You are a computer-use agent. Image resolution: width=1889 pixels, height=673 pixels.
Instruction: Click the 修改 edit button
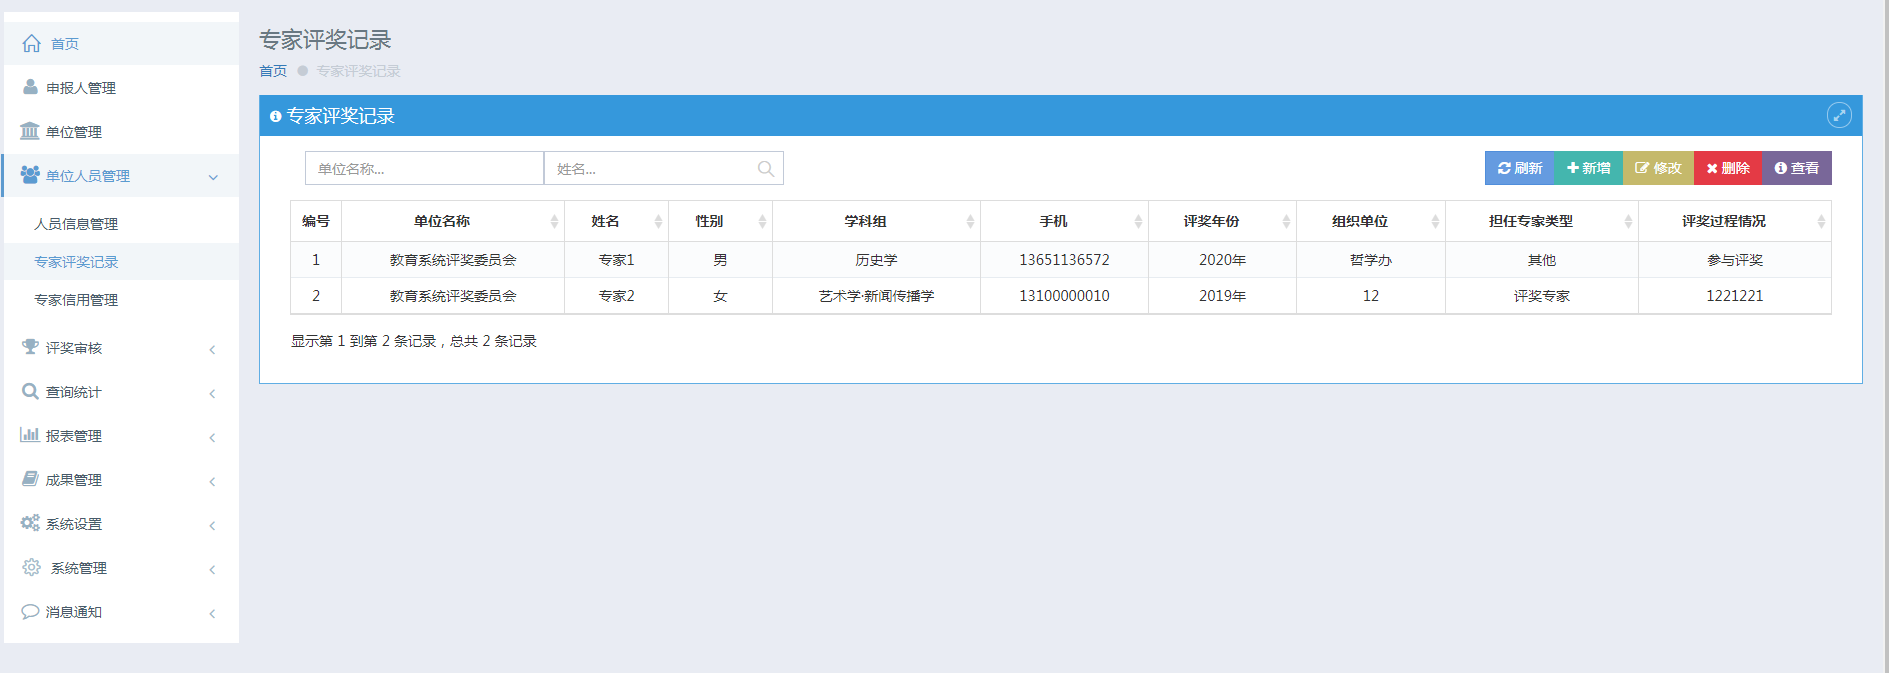coord(1658,168)
